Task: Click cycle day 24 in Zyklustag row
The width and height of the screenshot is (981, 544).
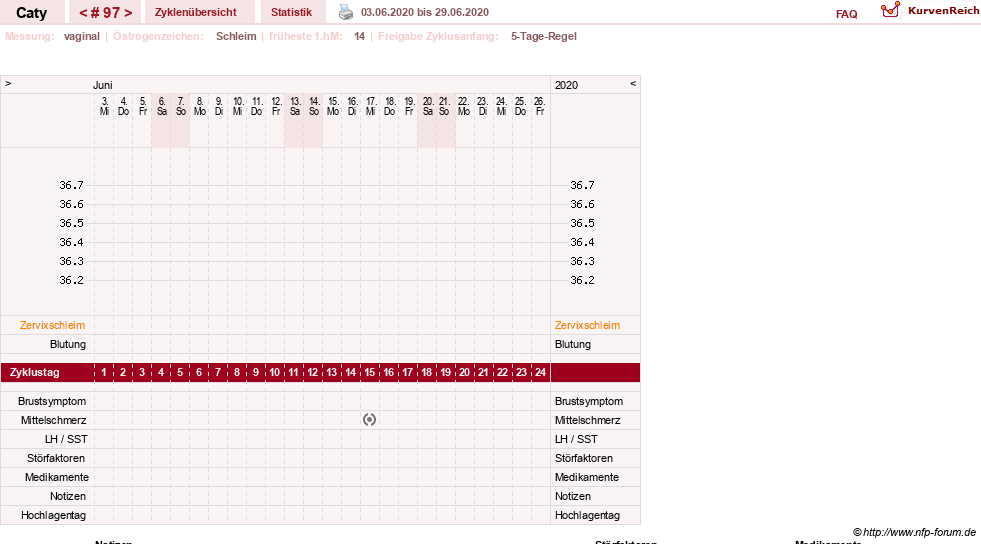Action: click(541, 372)
